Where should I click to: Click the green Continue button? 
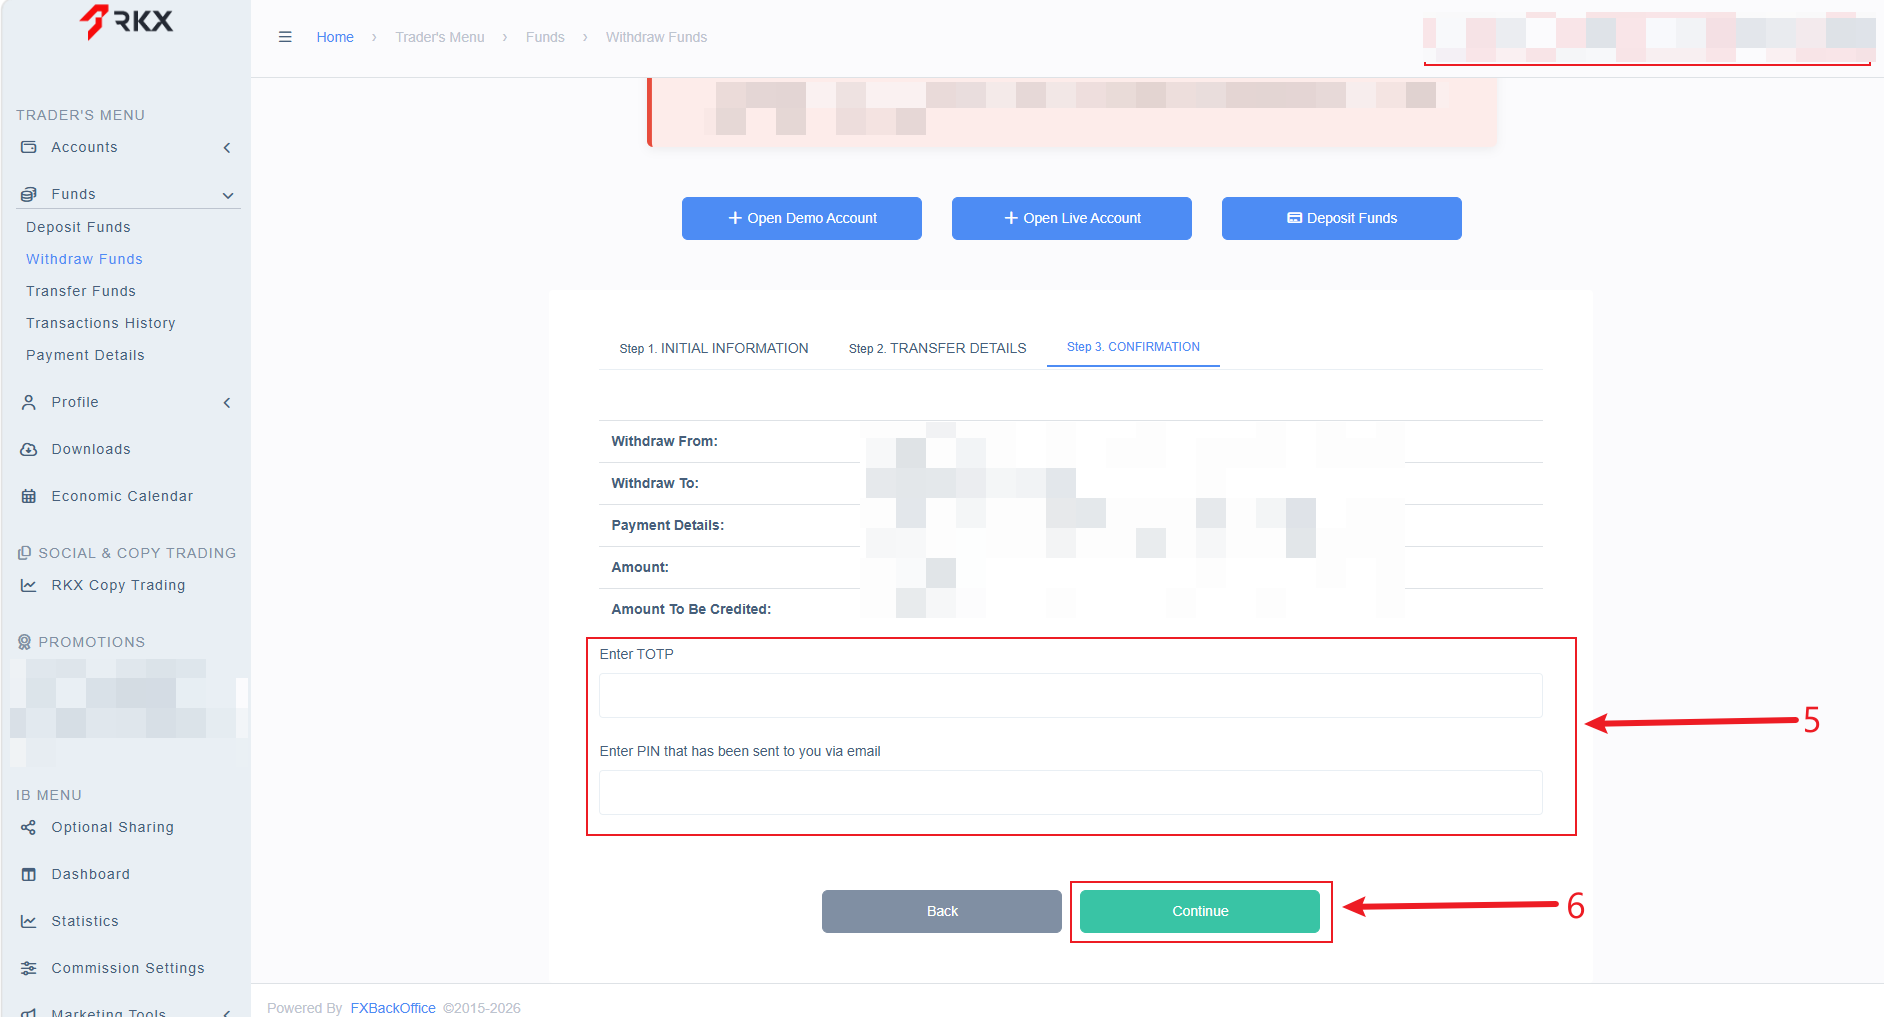1200,911
